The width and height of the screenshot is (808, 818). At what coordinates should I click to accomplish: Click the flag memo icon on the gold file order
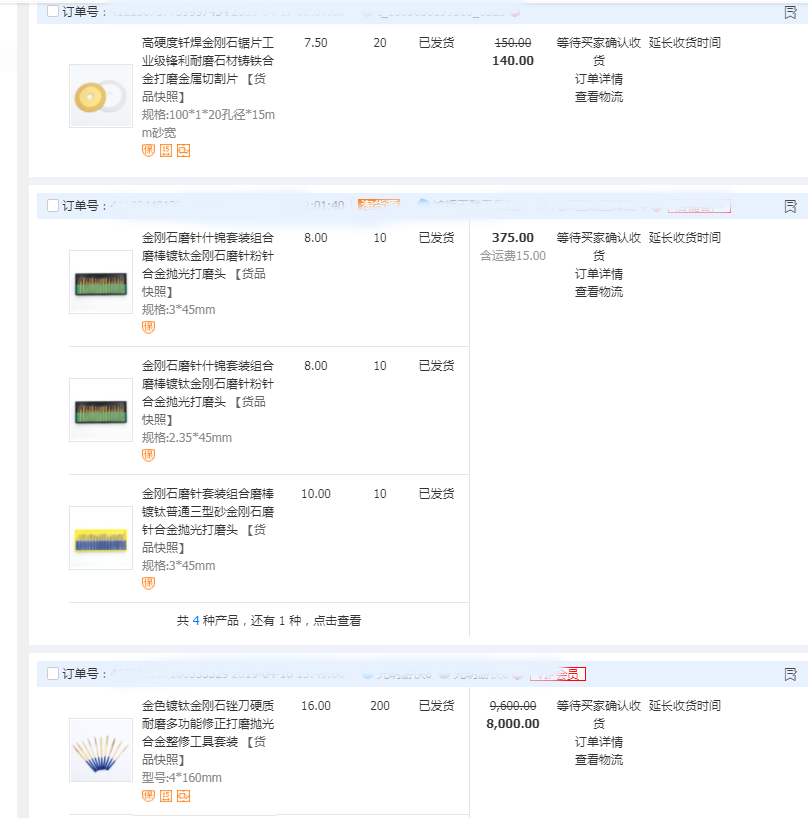792,676
